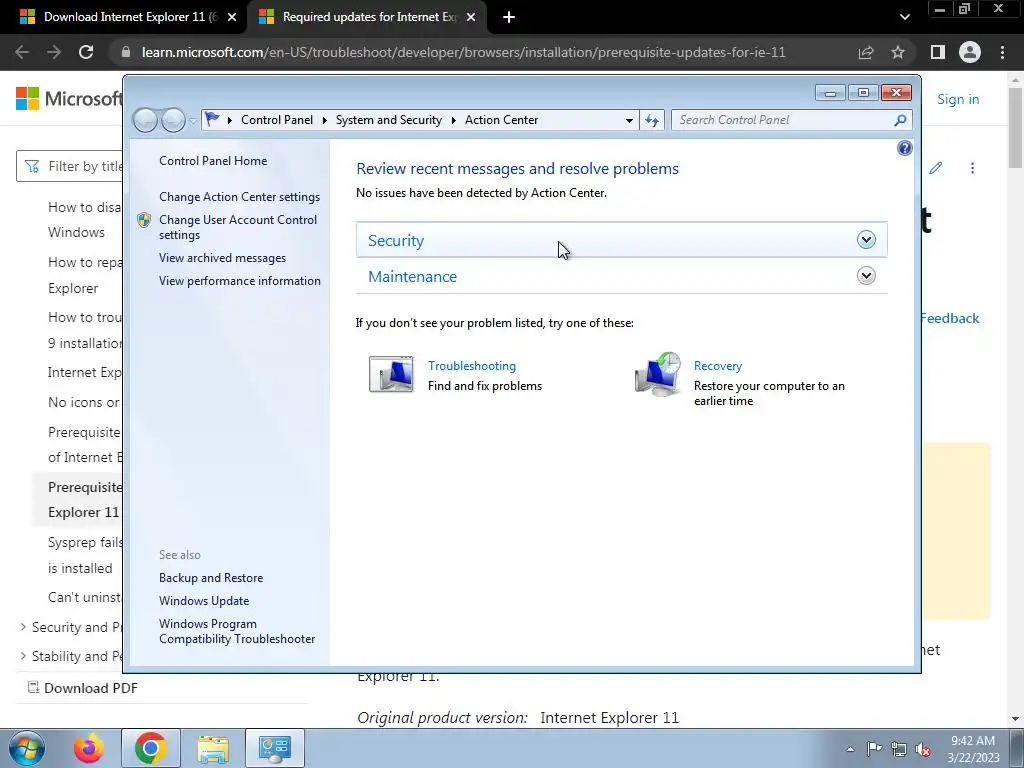Viewport: 1024px width, 768px height.
Task: Expand the Security section chevron
Action: click(866, 240)
